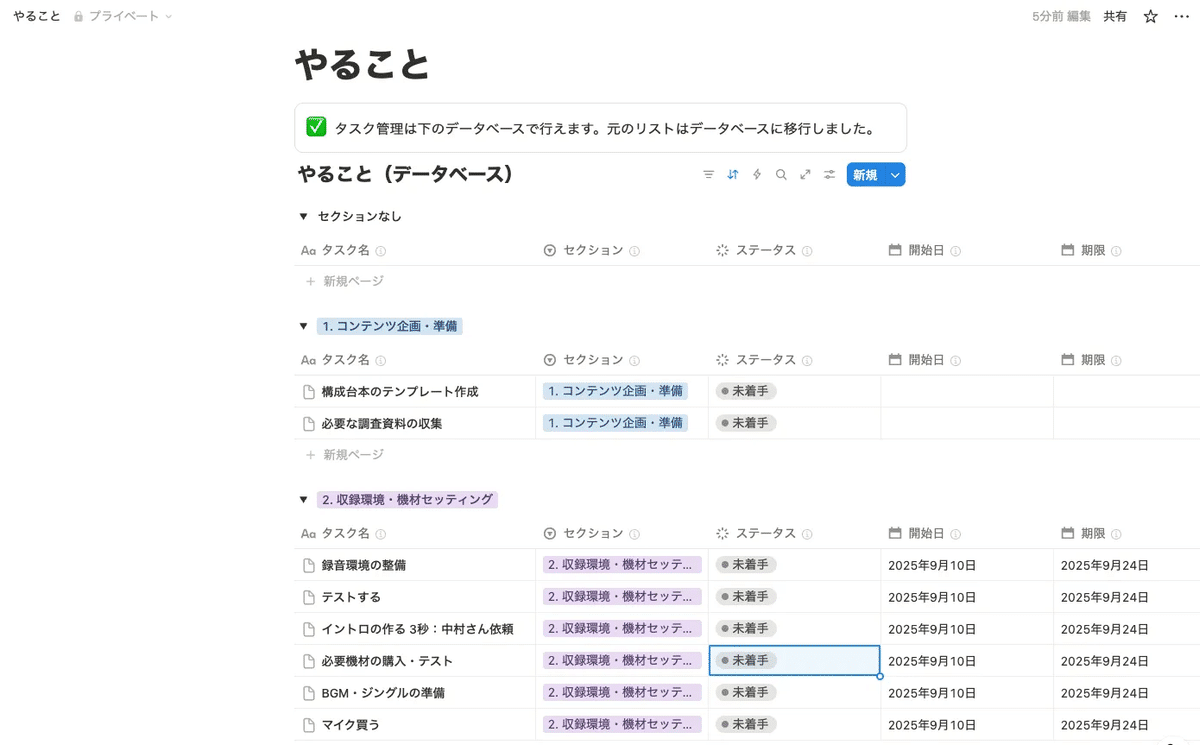
Task: Open view settings sliders icon
Action: tap(829, 175)
